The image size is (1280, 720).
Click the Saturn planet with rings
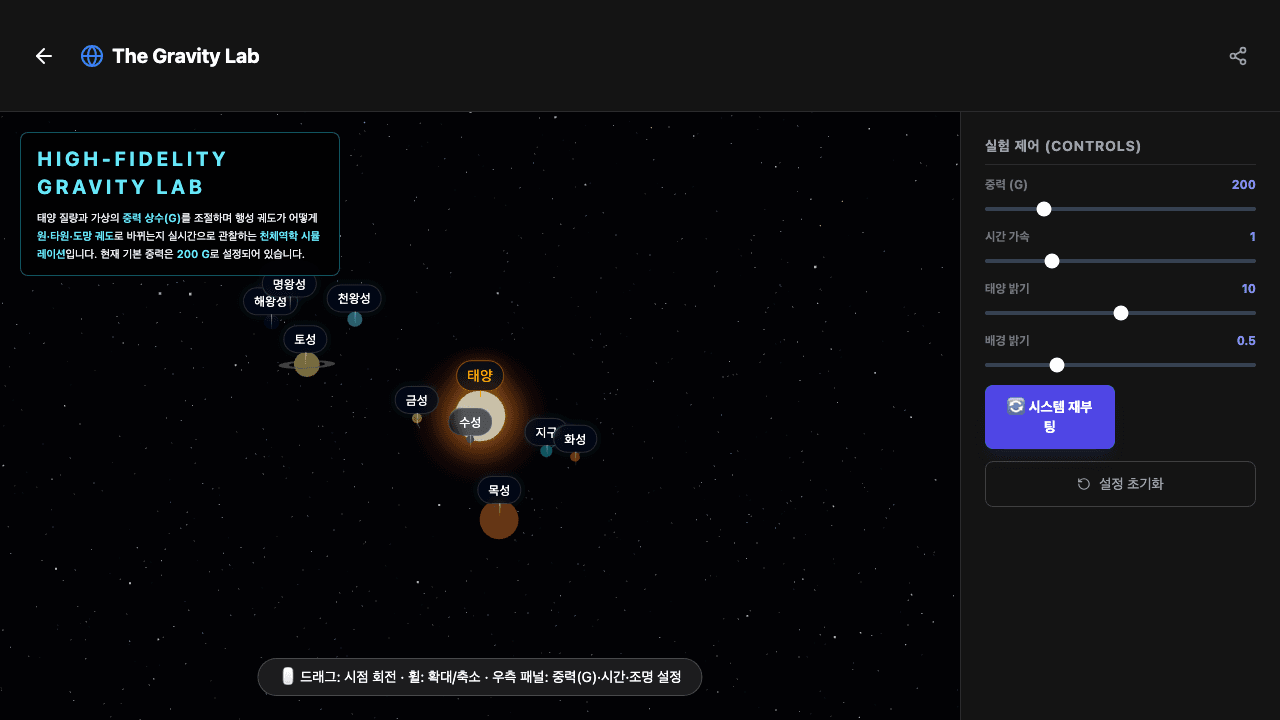[307, 365]
